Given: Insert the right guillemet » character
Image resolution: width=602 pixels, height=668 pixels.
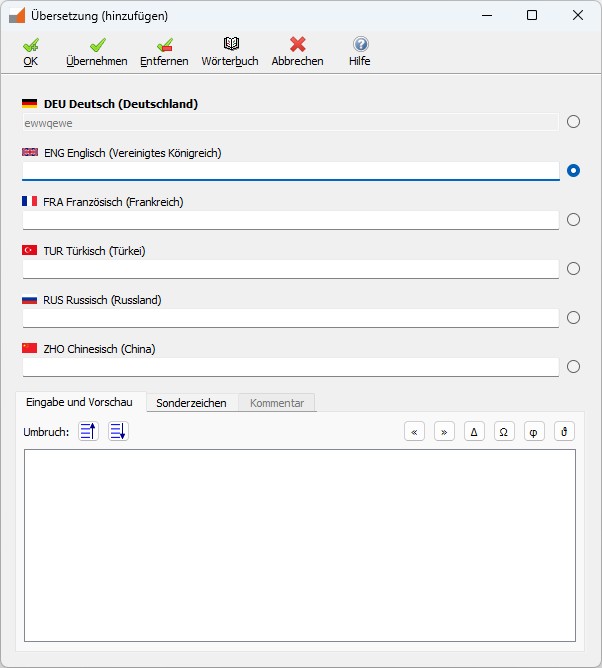Looking at the screenshot, I should [445, 432].
